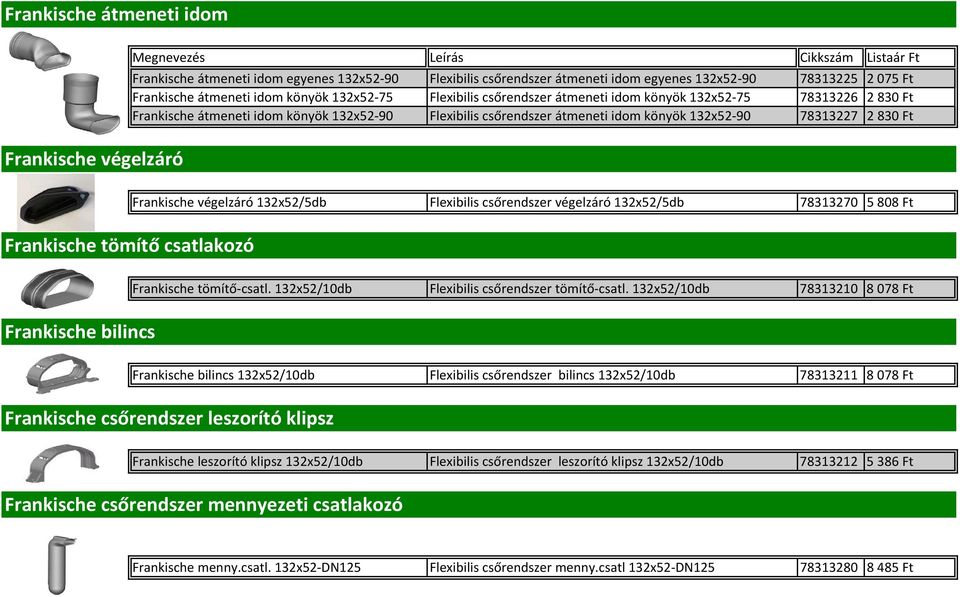Click article number 78313210
Screen dimensions: 960x597
830,288
